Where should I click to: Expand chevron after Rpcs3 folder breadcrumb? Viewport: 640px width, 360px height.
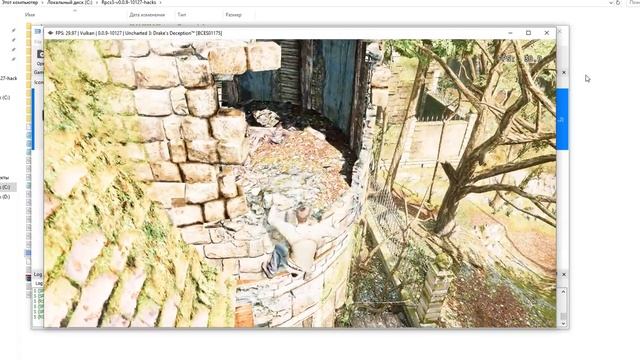(x=160, y=3)
